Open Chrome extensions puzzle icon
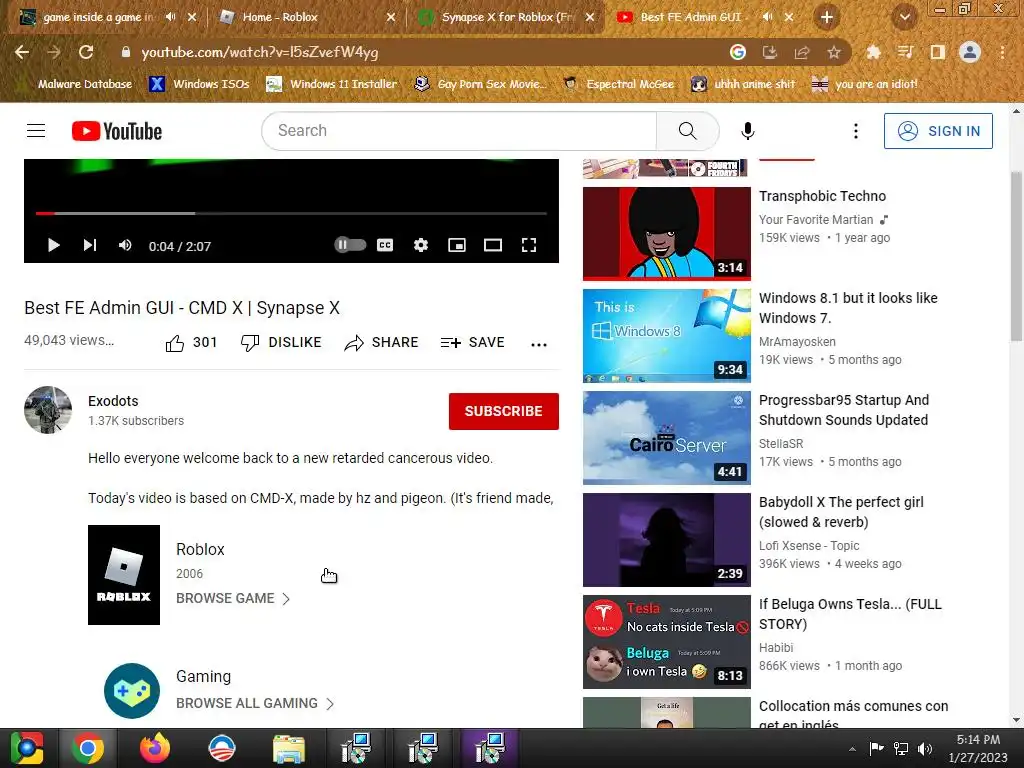The image size is (1024, 768). pos(873,52)
